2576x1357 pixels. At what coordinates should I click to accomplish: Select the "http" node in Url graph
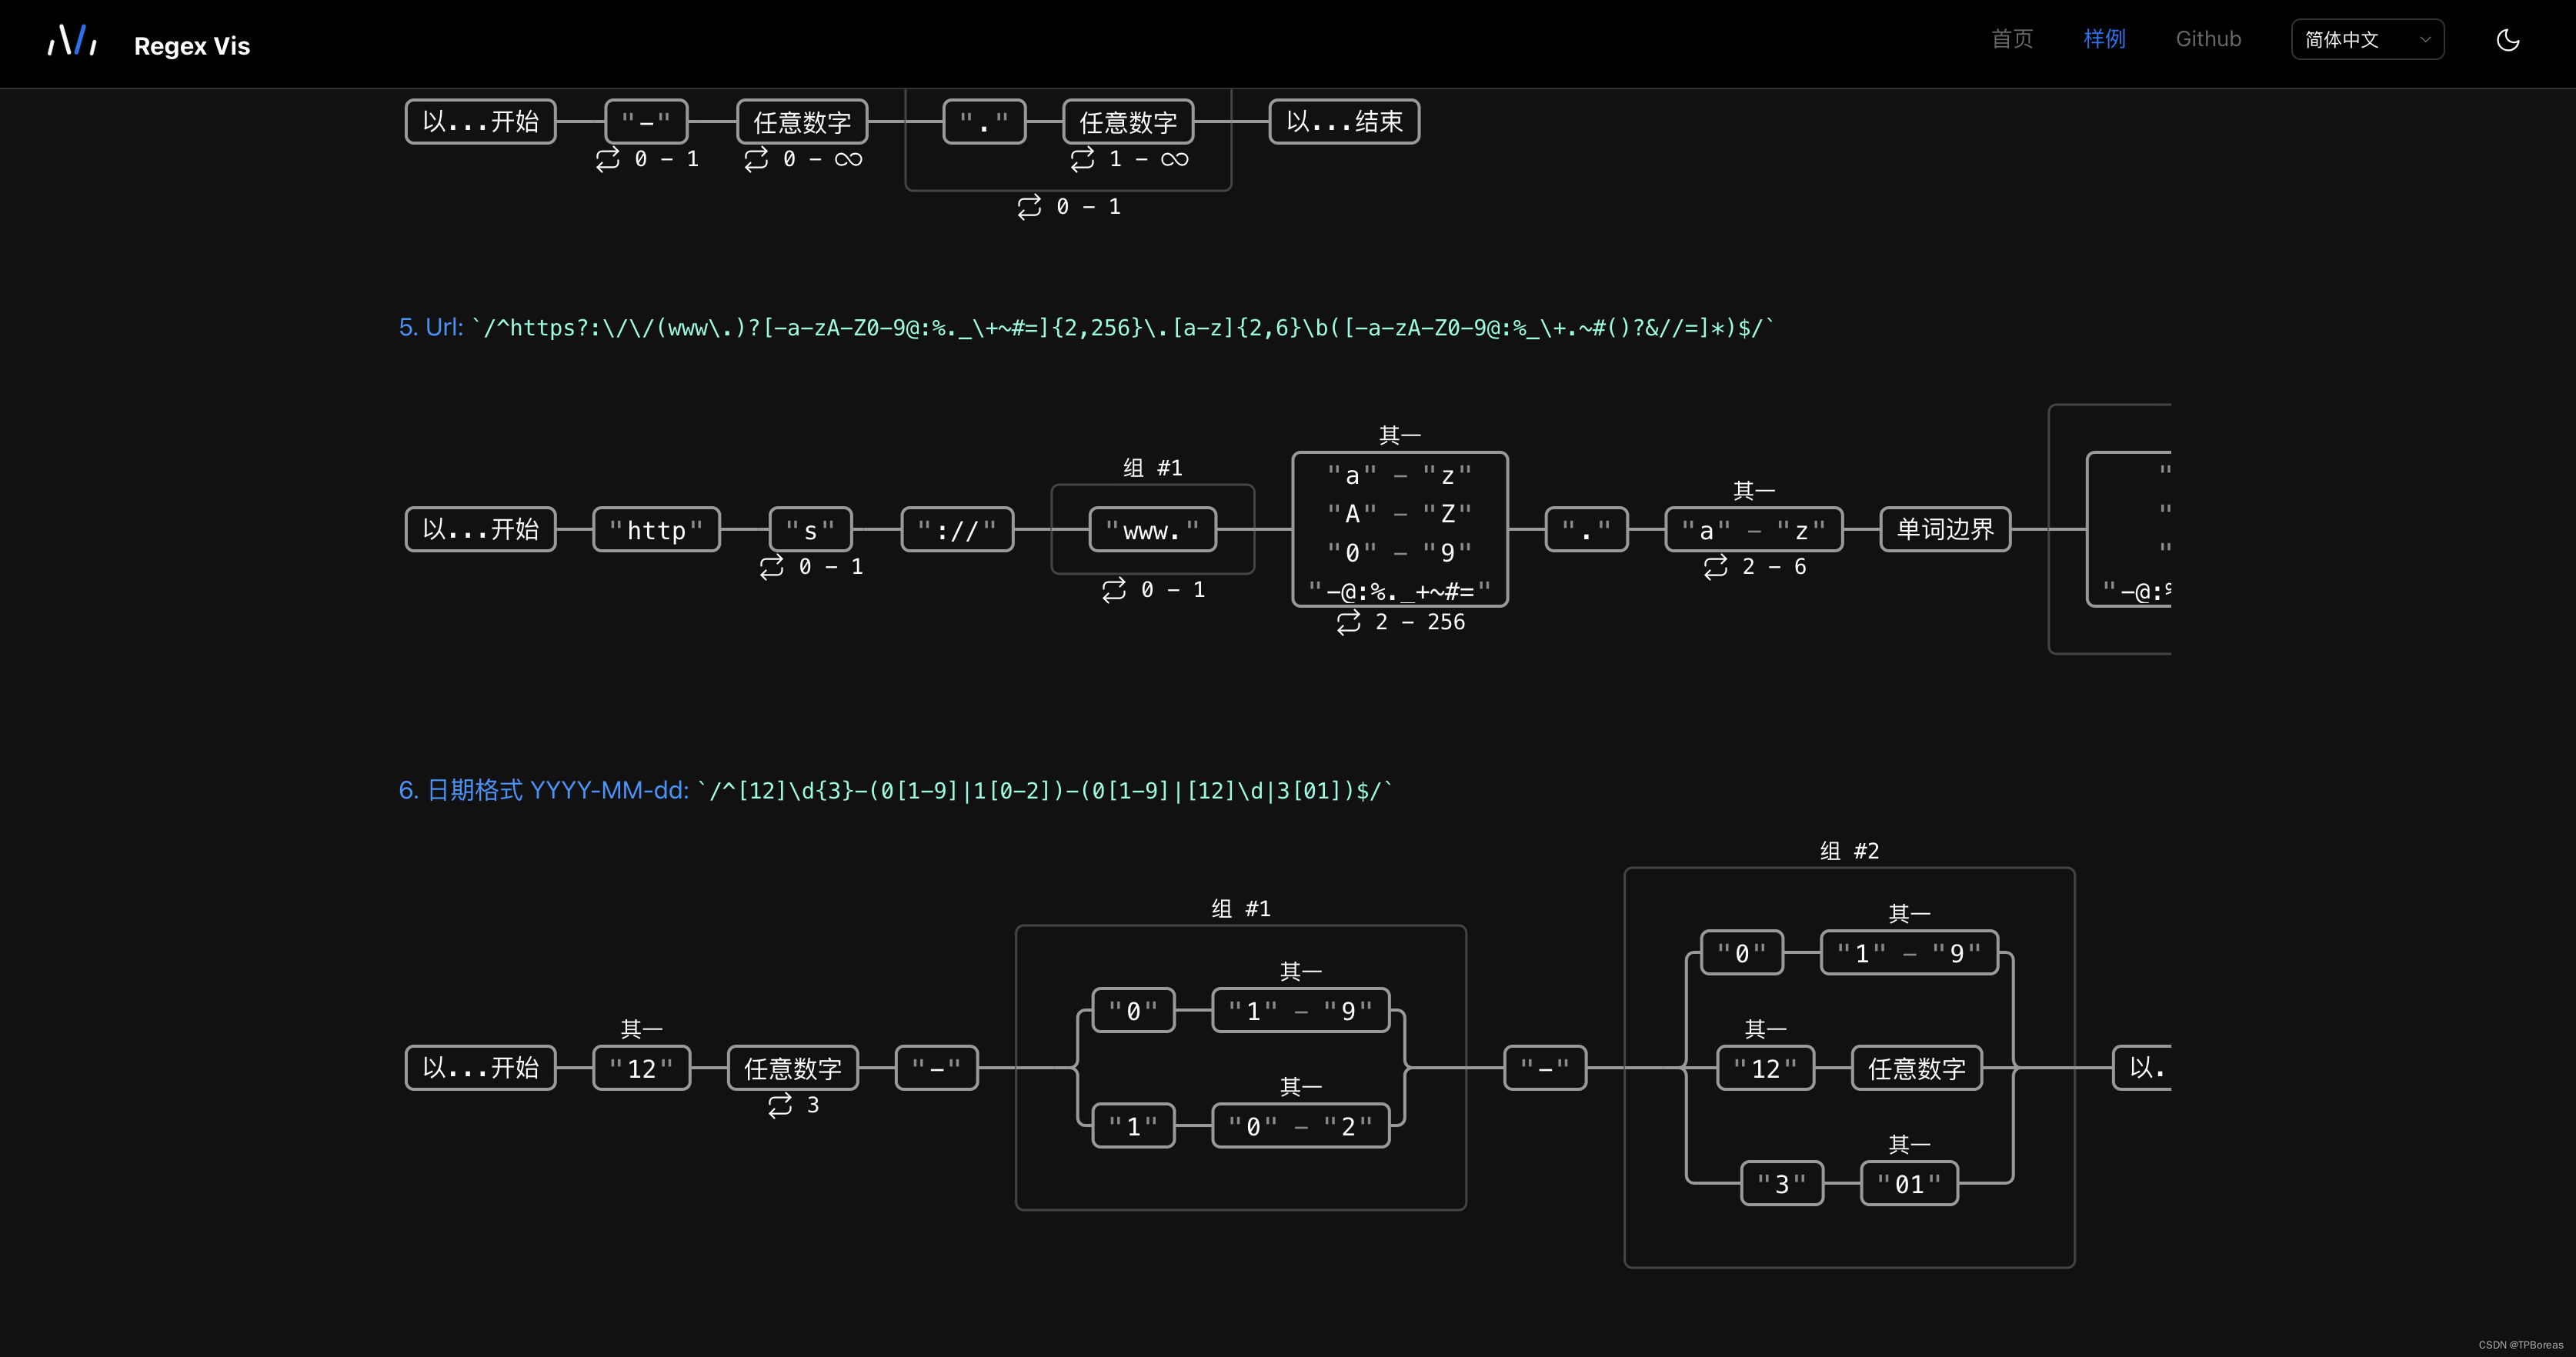(656, 530)
